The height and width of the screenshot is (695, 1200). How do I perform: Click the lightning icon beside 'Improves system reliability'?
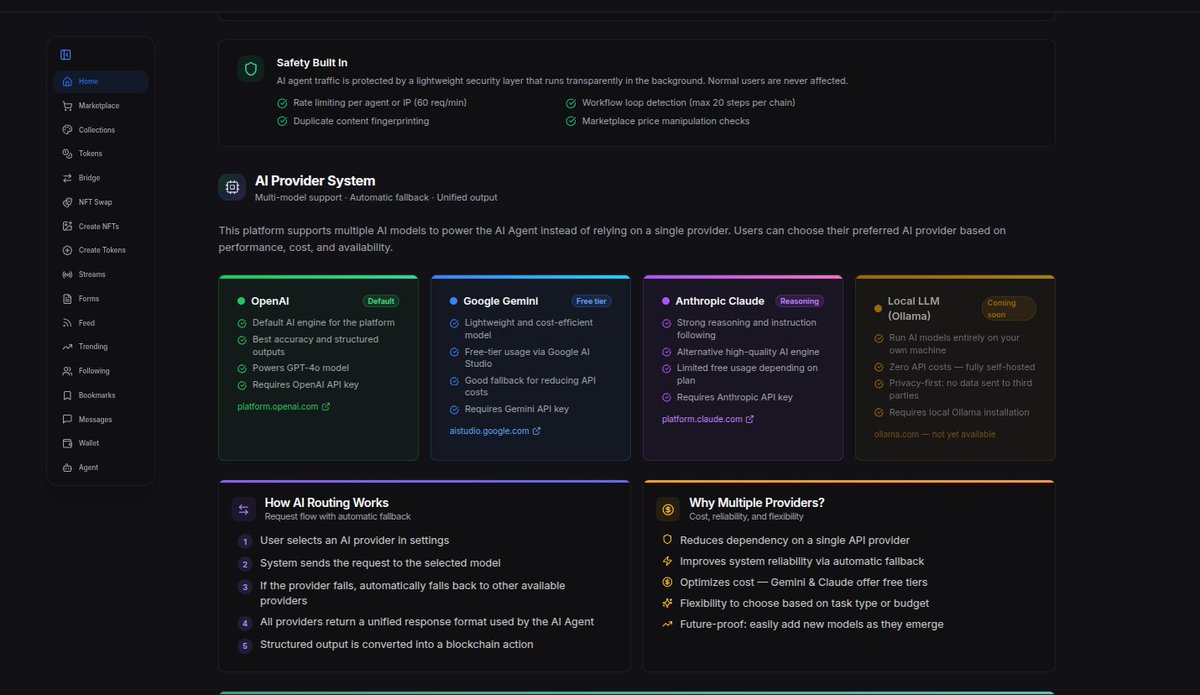[667, 561]
